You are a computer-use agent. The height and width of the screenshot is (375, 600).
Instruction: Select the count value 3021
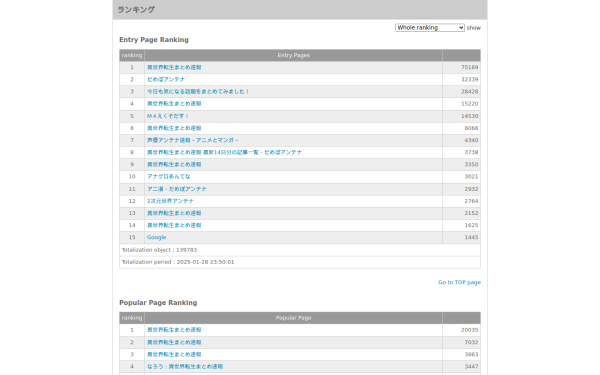pos(471,176)
